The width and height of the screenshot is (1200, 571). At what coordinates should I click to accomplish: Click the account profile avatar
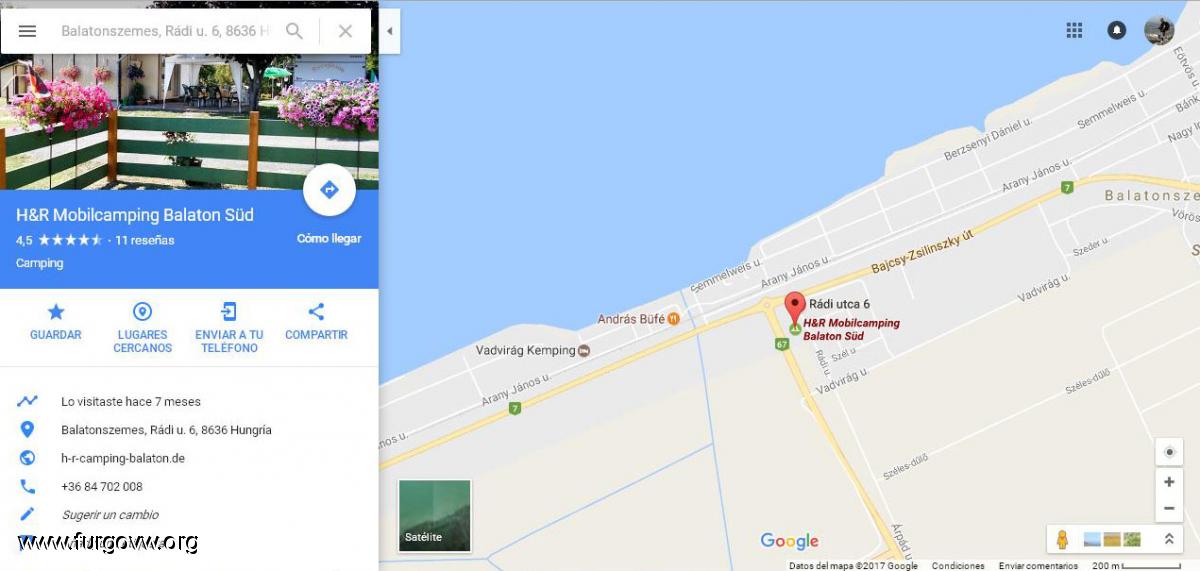[x=1159, y=30]
